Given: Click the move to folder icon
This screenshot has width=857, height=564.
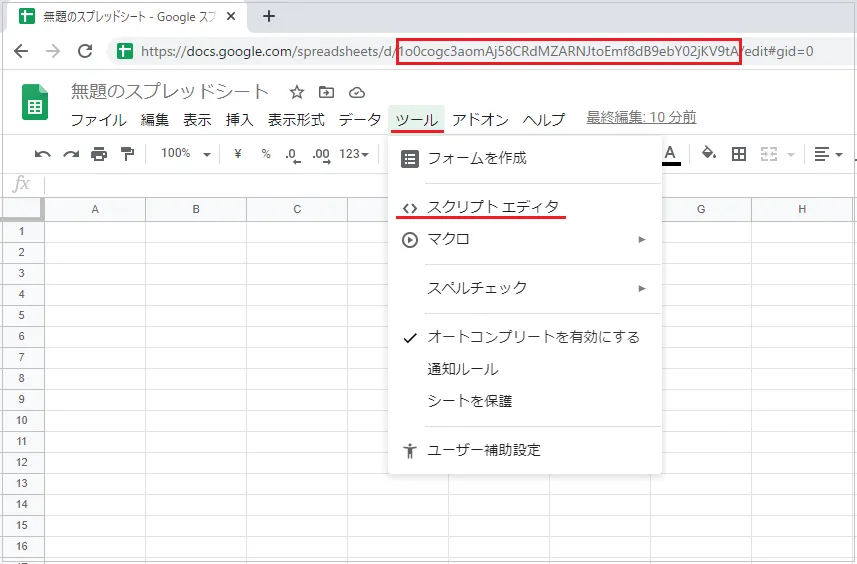Looking at the screenshot, I should pyautogui.click(x=326, y=92).
